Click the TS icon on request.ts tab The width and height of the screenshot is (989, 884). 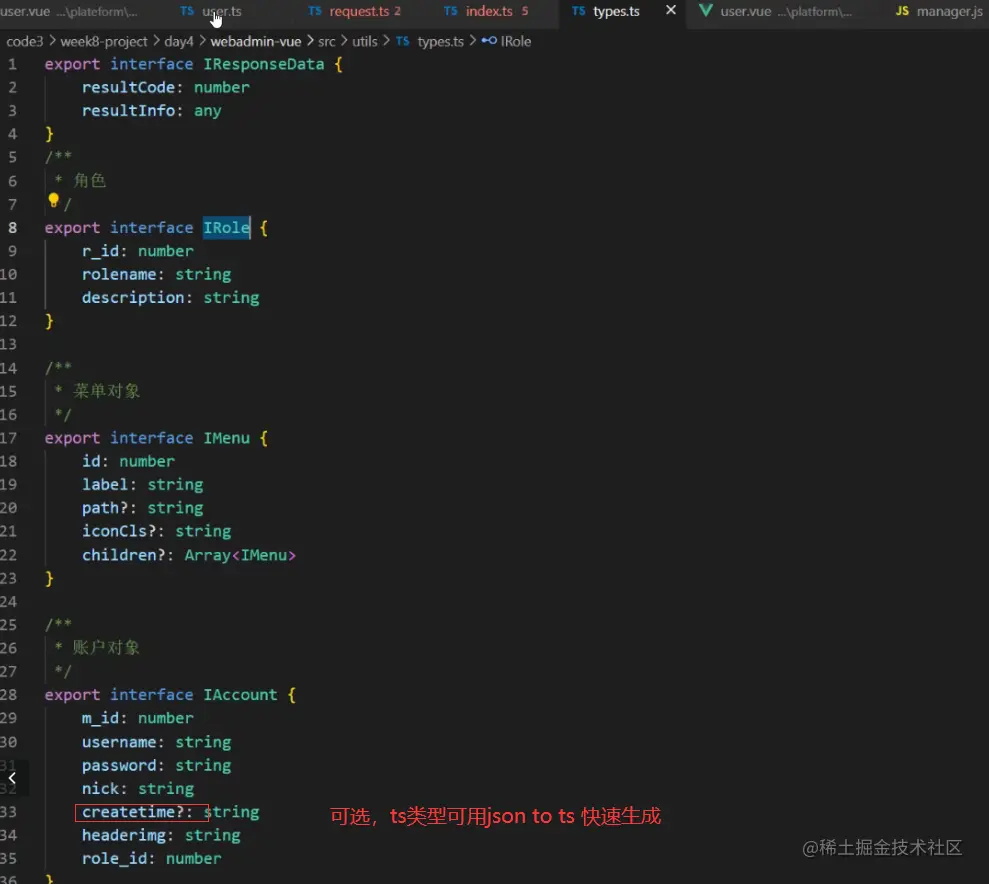(x=315, y=11)
